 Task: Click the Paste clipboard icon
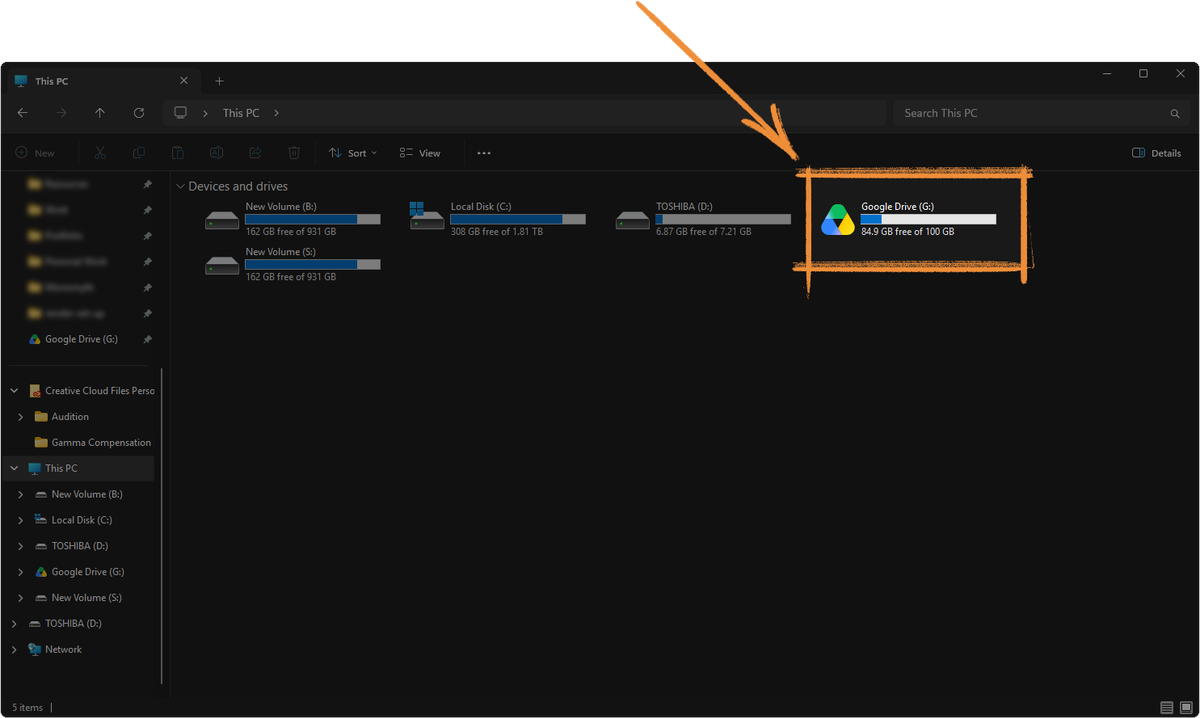(x=177, y=153)
